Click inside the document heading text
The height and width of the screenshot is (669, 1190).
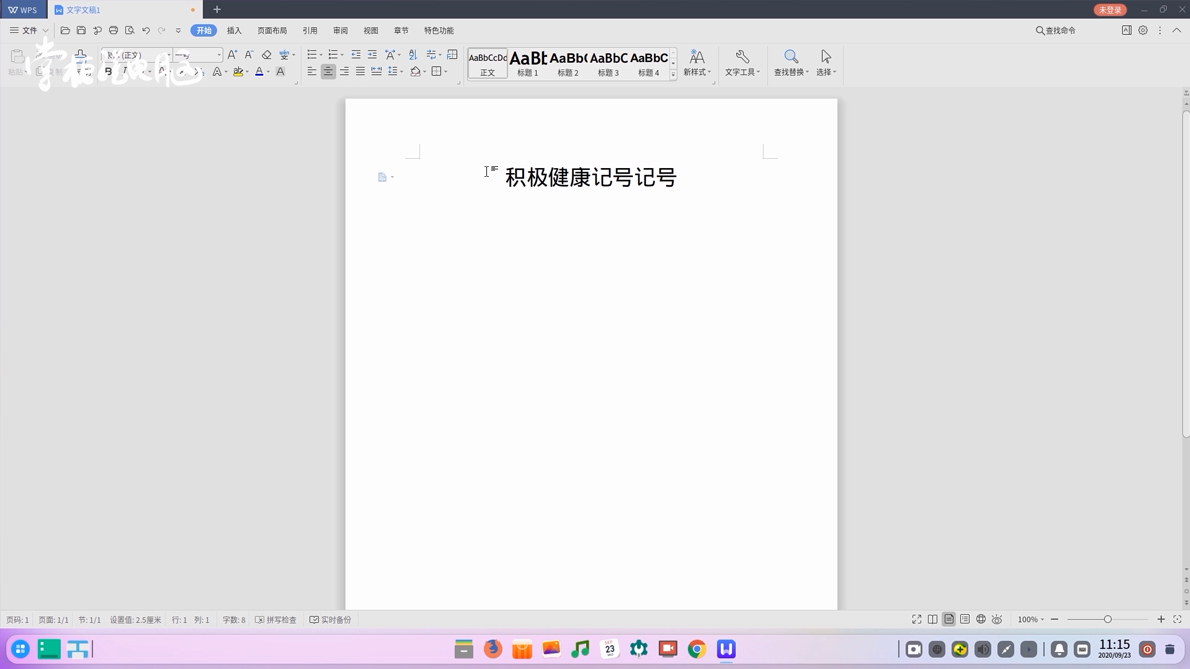[590, 177]
